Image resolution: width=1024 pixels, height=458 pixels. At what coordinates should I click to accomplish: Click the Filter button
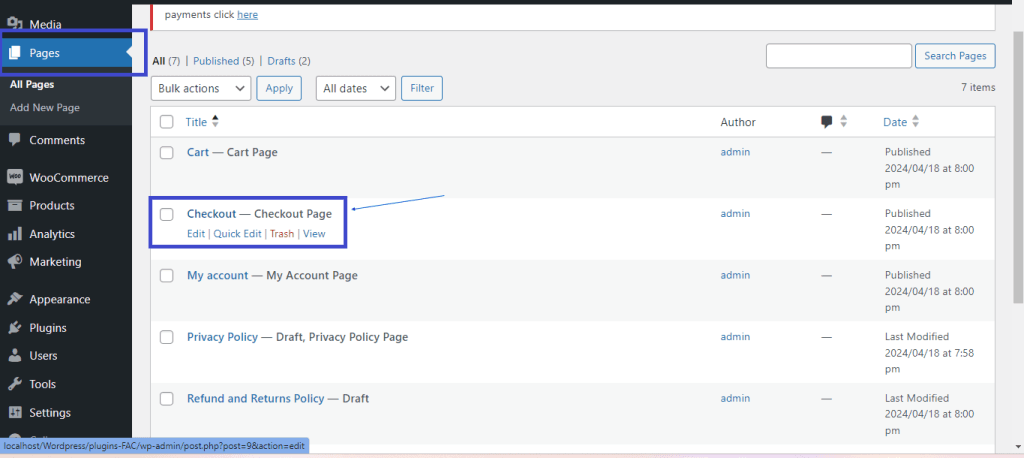422,88
